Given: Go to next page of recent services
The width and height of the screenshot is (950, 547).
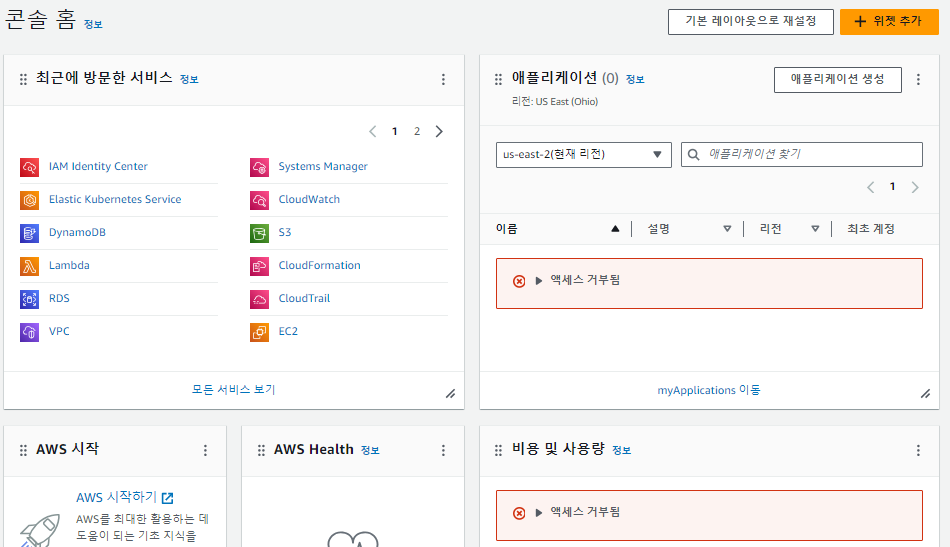Looking at the screenshot, I should click(439, 131).
